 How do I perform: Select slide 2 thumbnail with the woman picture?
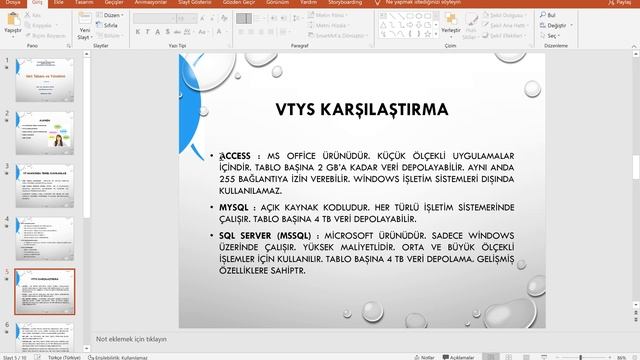[45, 133]
